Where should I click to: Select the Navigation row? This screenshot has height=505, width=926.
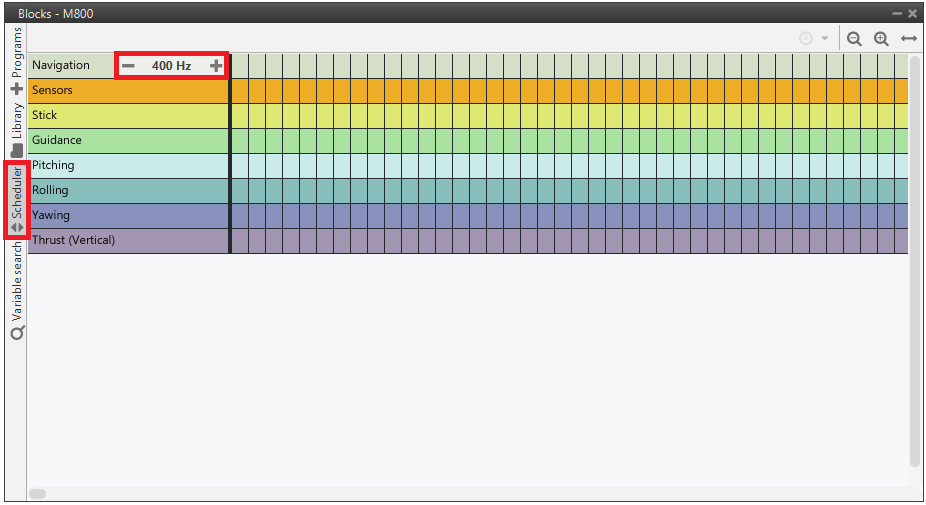(61, 66)
